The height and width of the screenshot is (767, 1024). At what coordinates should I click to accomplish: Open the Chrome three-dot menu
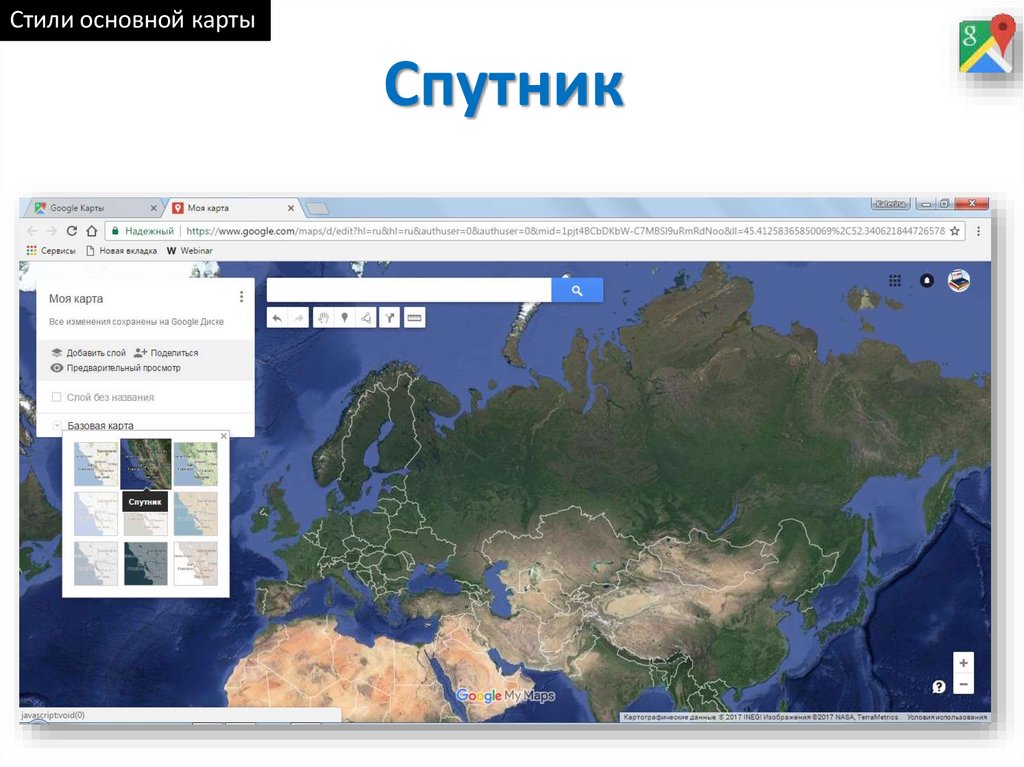[x=978, y=231]
